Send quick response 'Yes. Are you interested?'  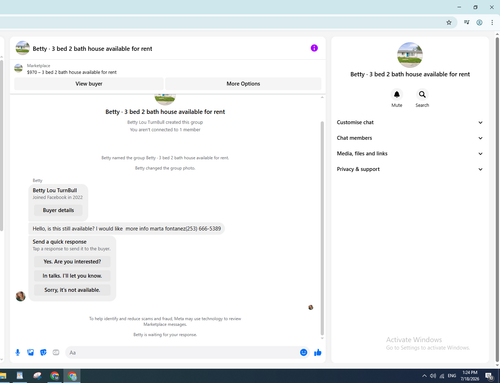pyautogui.click(x=72, y=262)
